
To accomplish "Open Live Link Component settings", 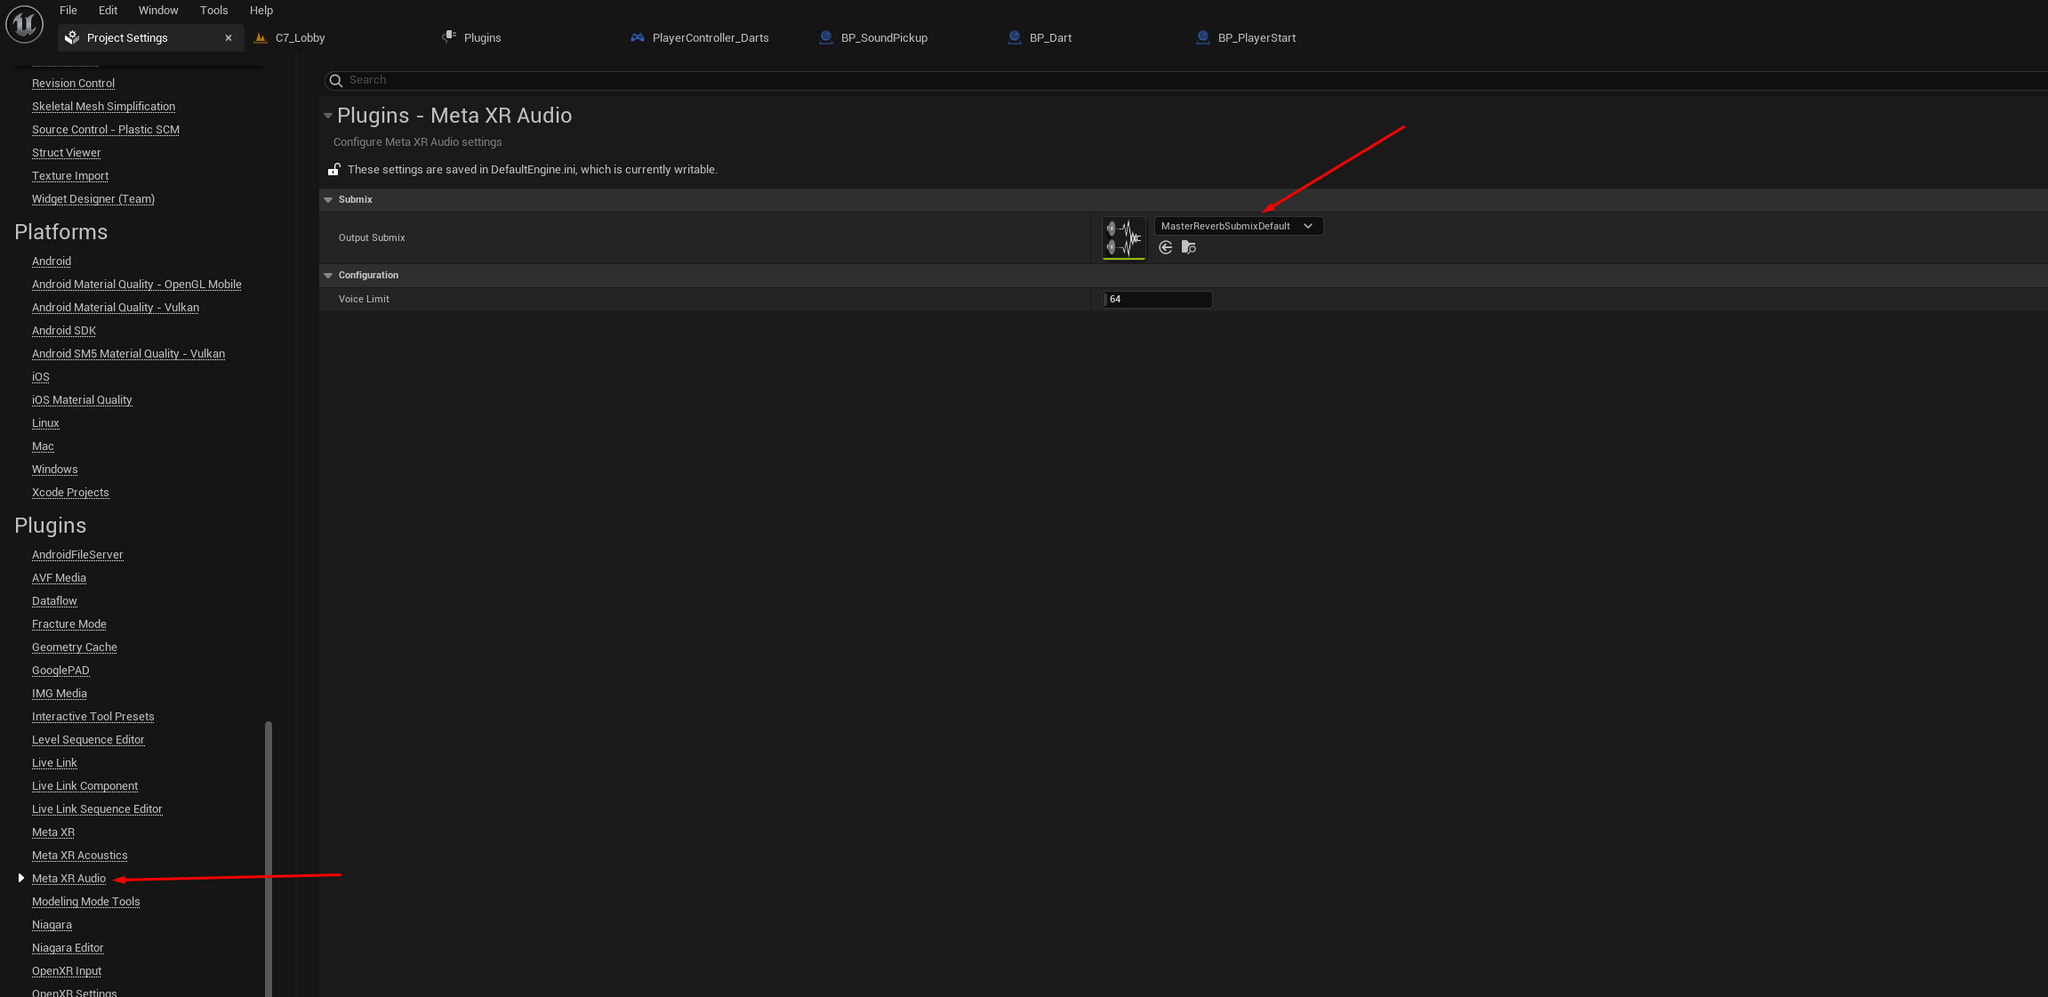I will pyautogui.click(x=85, y=786).
